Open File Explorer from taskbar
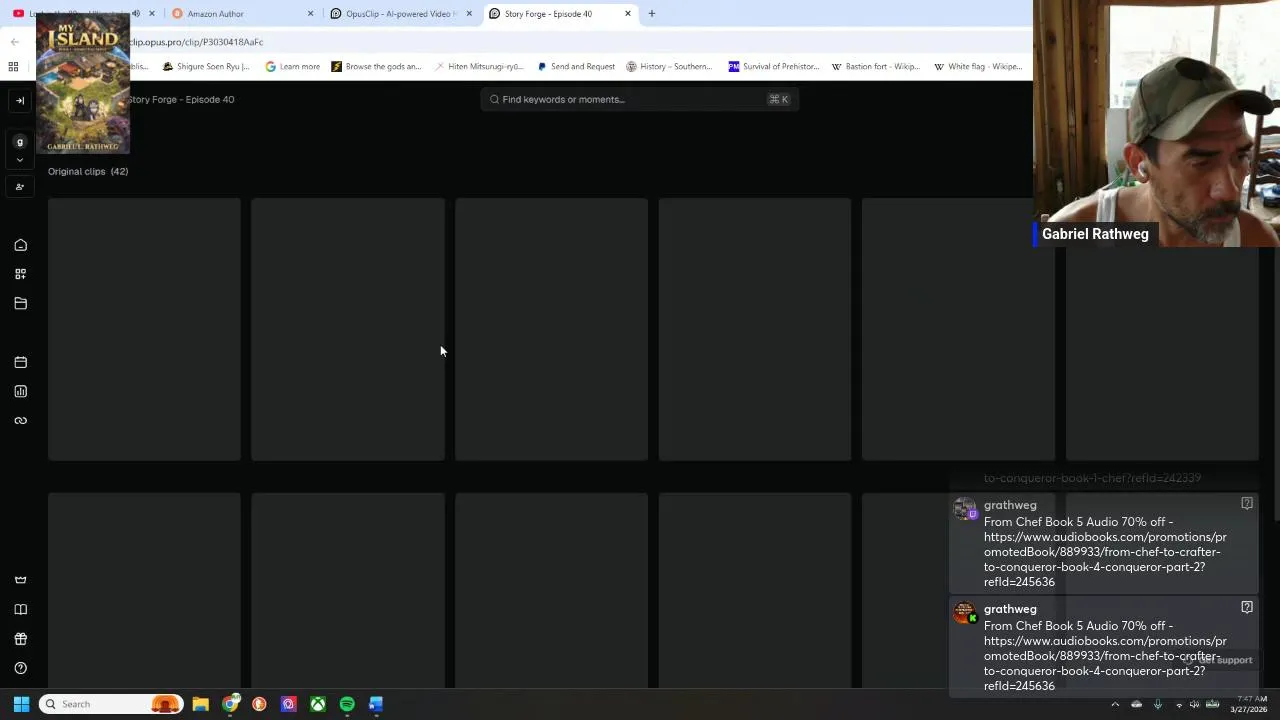 [x=200, y=704]
